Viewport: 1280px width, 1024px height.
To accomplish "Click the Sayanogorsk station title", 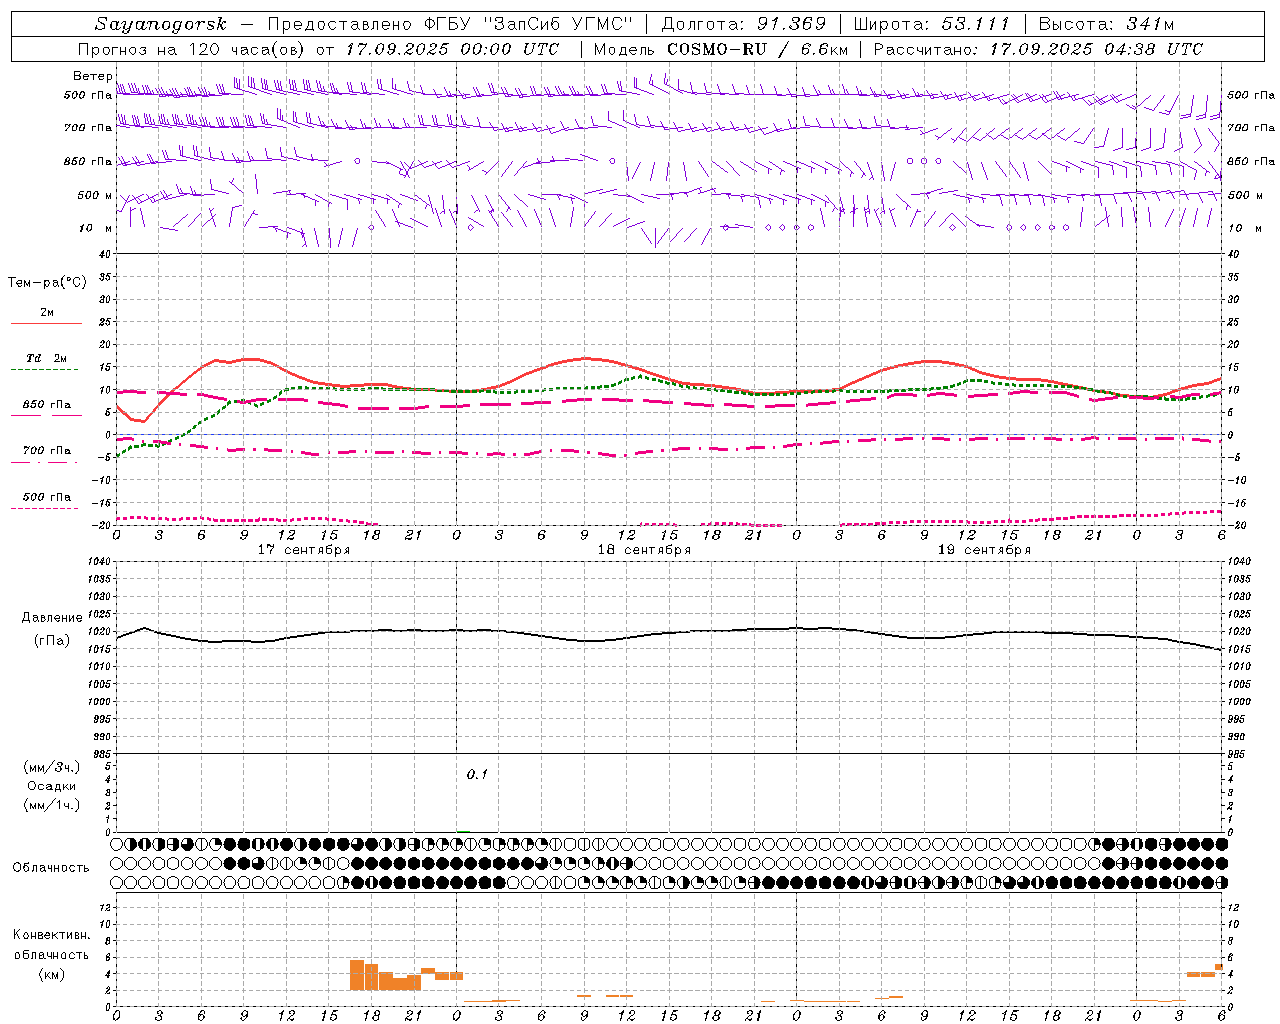I will pos(161,24).
